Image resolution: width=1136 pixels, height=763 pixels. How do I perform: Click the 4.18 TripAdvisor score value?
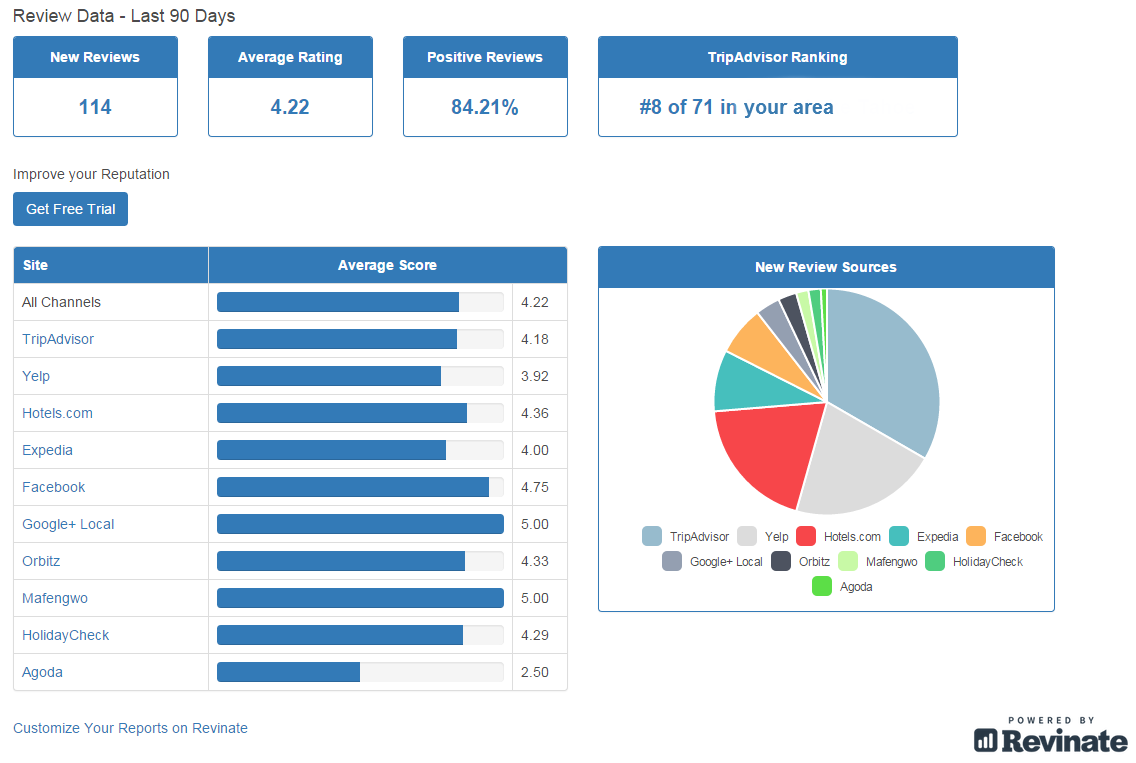point(535,339)
